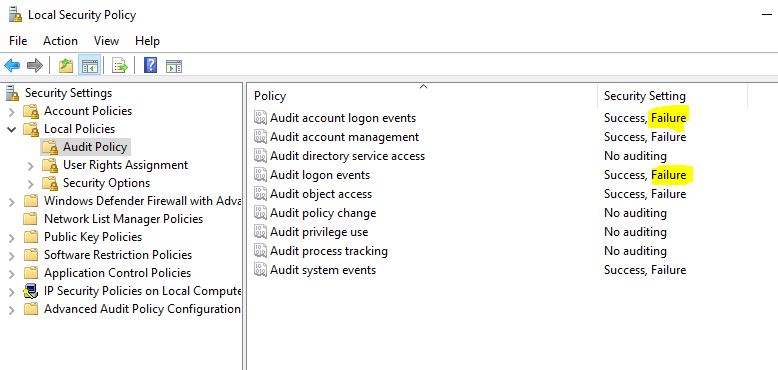The image size is (778, 370).
Task: Open the Help menu
Action: (147, 41)
